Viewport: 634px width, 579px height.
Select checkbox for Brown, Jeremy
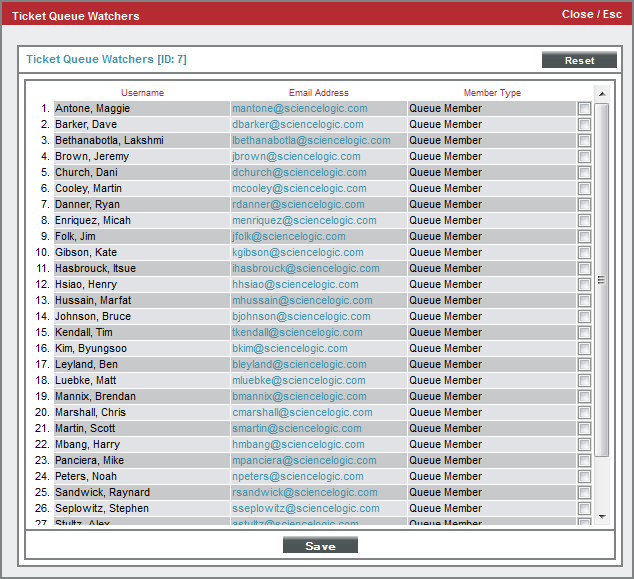(584, 157)
